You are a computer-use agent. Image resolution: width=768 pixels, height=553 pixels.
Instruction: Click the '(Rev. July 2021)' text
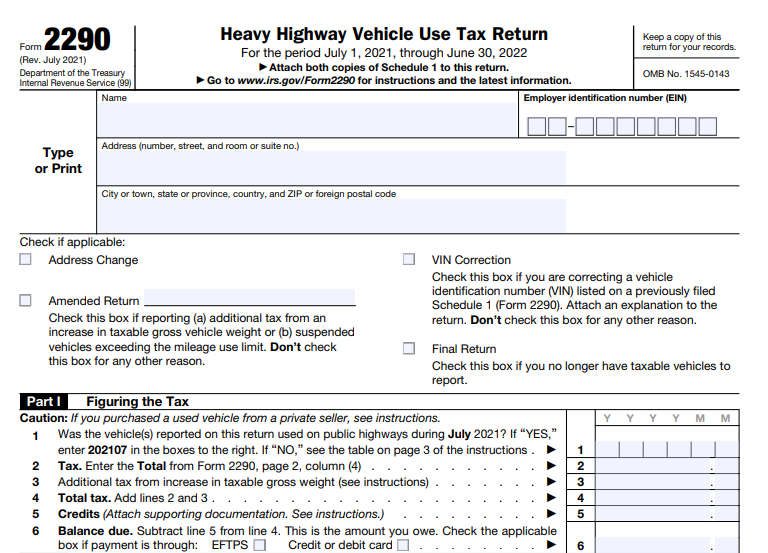click(x=53, y=60)
